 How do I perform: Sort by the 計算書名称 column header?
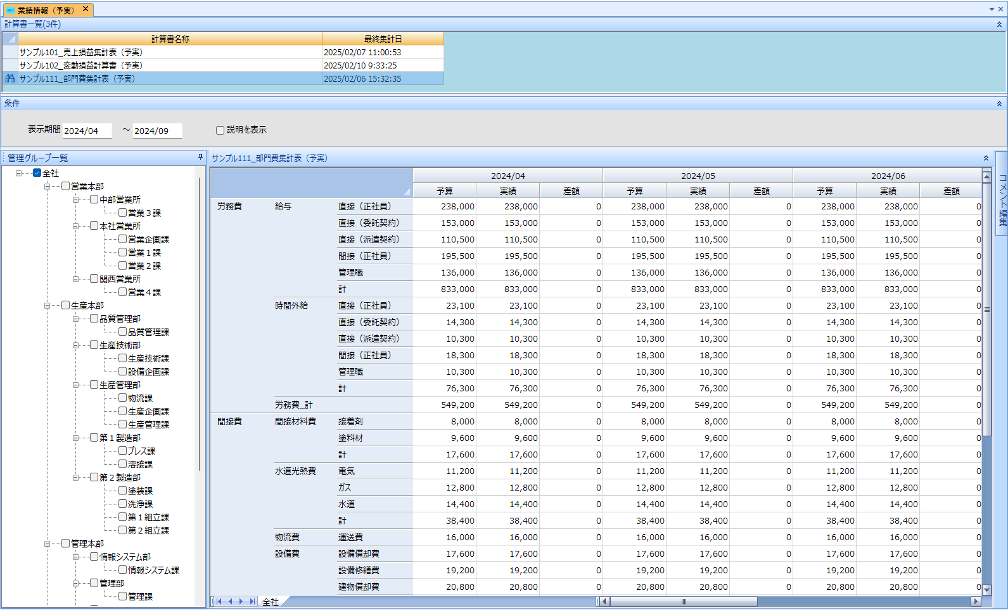tap(170, 39)
